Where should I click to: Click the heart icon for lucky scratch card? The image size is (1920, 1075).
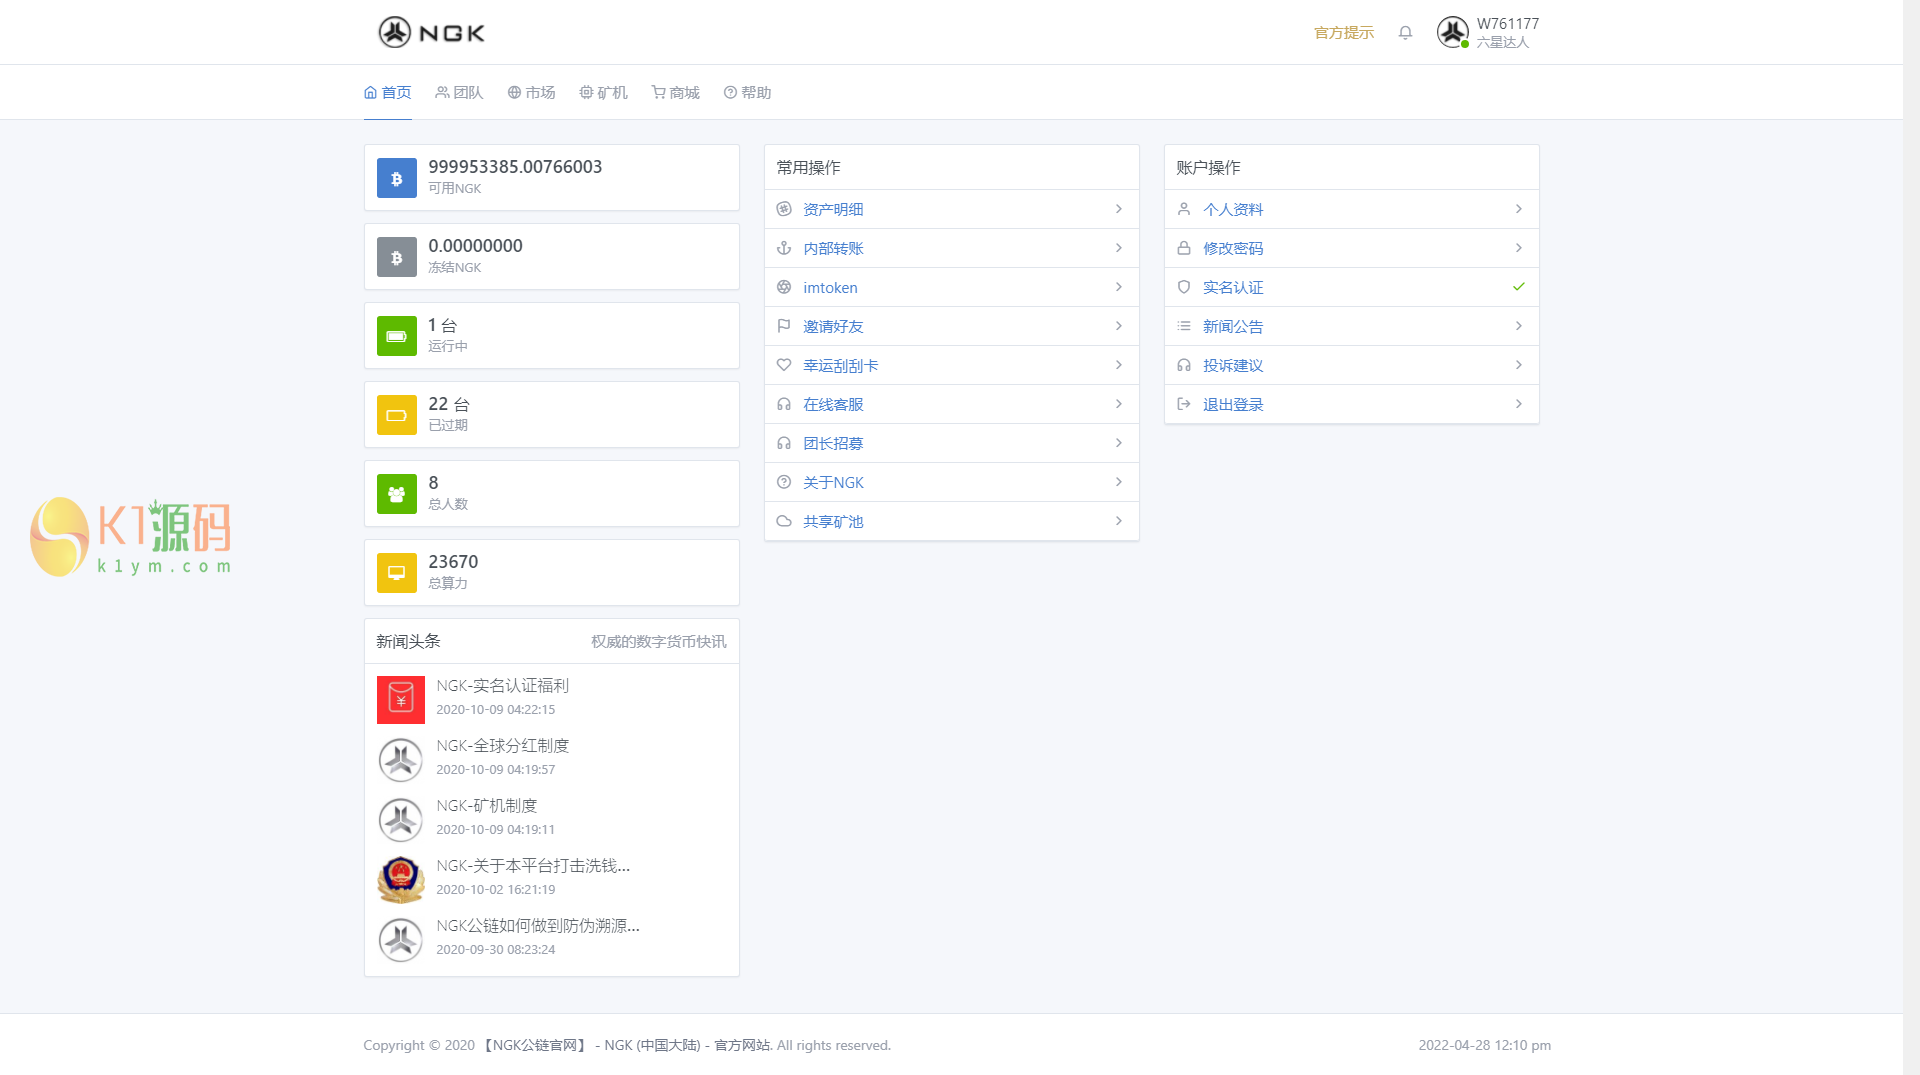(784, 365)
